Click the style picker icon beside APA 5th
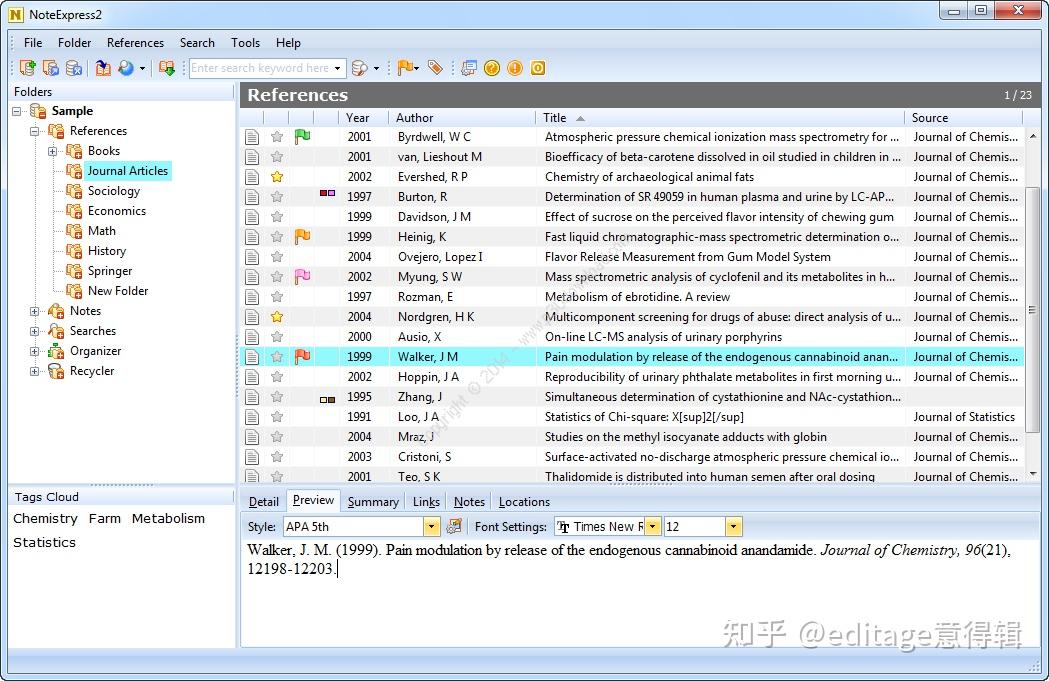 455,525
